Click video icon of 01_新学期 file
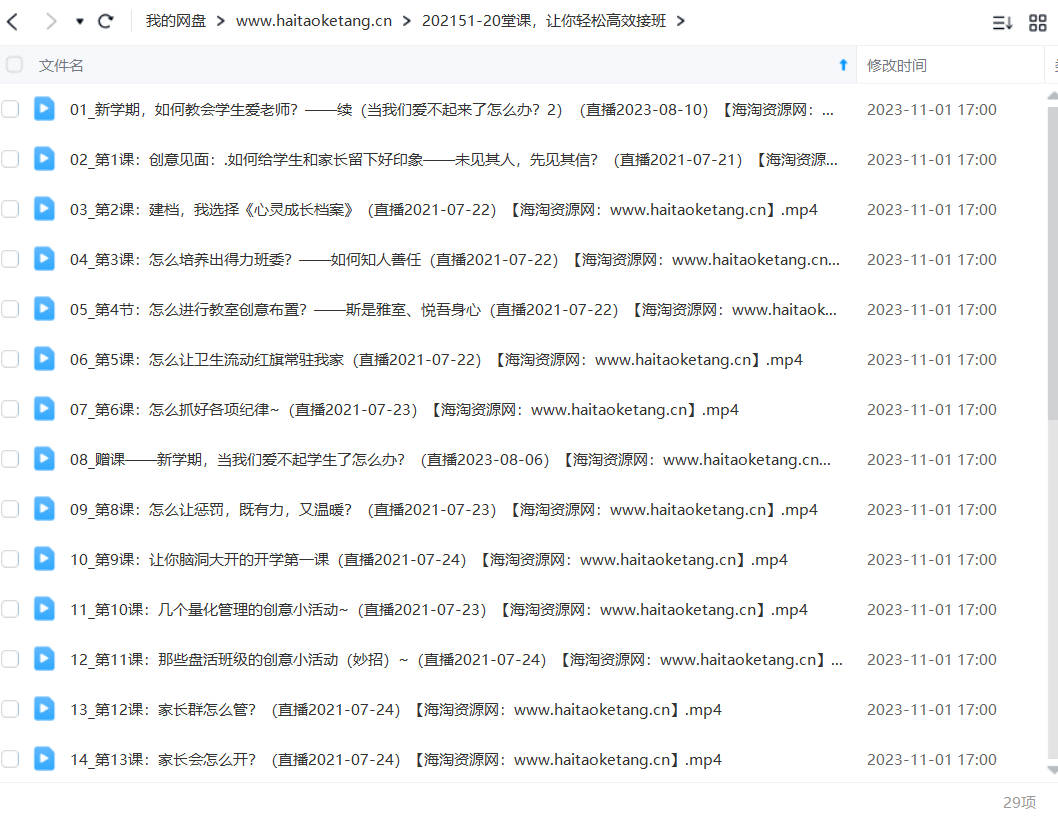1058x820 pixels. (44, 108)
